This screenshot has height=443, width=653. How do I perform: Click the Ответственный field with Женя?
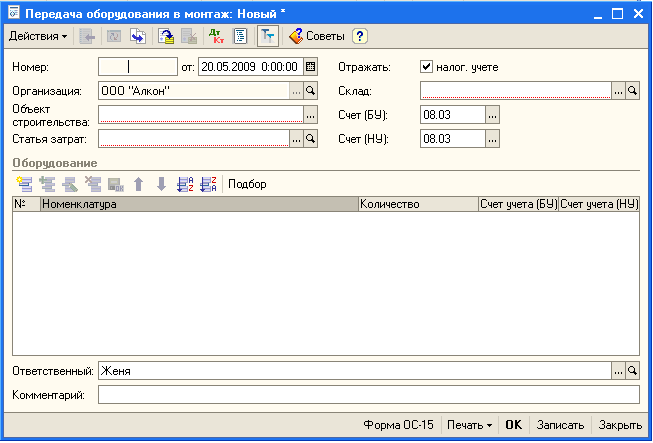point(355,371)
